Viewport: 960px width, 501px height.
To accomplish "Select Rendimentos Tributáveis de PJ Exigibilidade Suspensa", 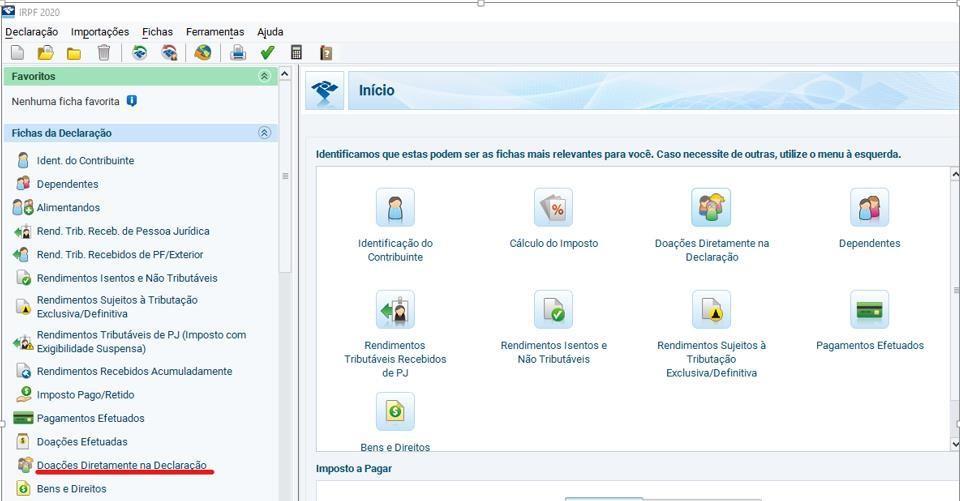I will point(141,342).
